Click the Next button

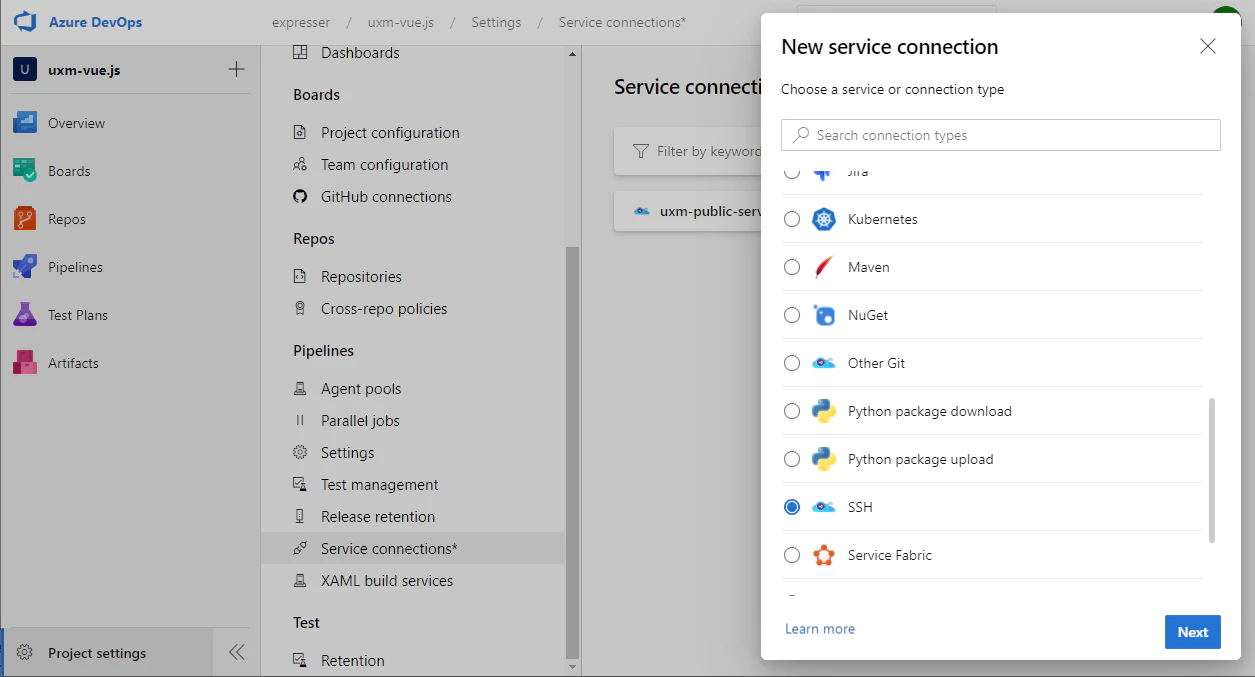(x=1193, y=632)
